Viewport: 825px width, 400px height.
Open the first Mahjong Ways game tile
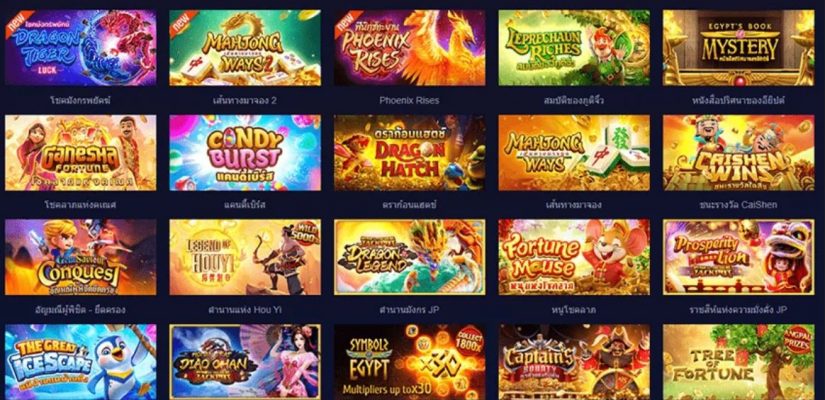point(574,153)
